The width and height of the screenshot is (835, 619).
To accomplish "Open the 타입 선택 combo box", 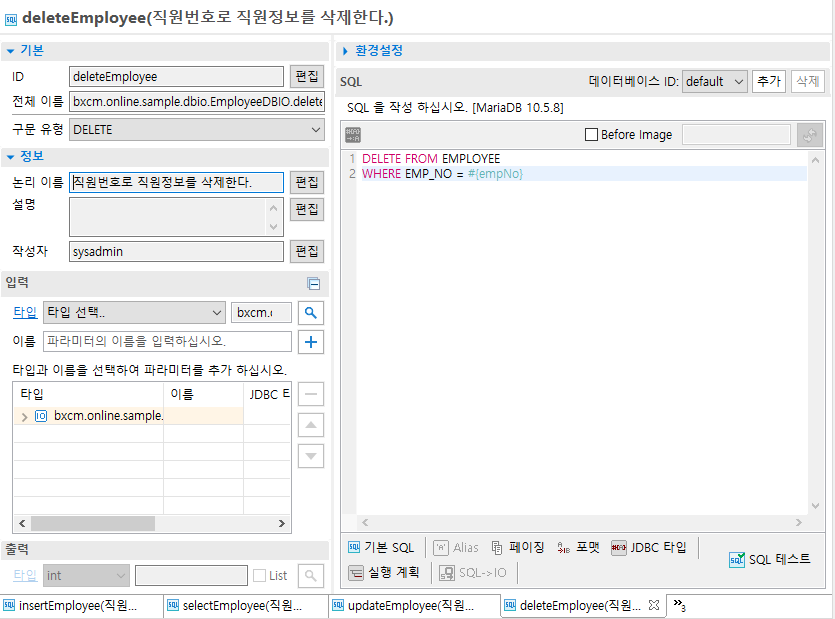I will click(134, 313).
